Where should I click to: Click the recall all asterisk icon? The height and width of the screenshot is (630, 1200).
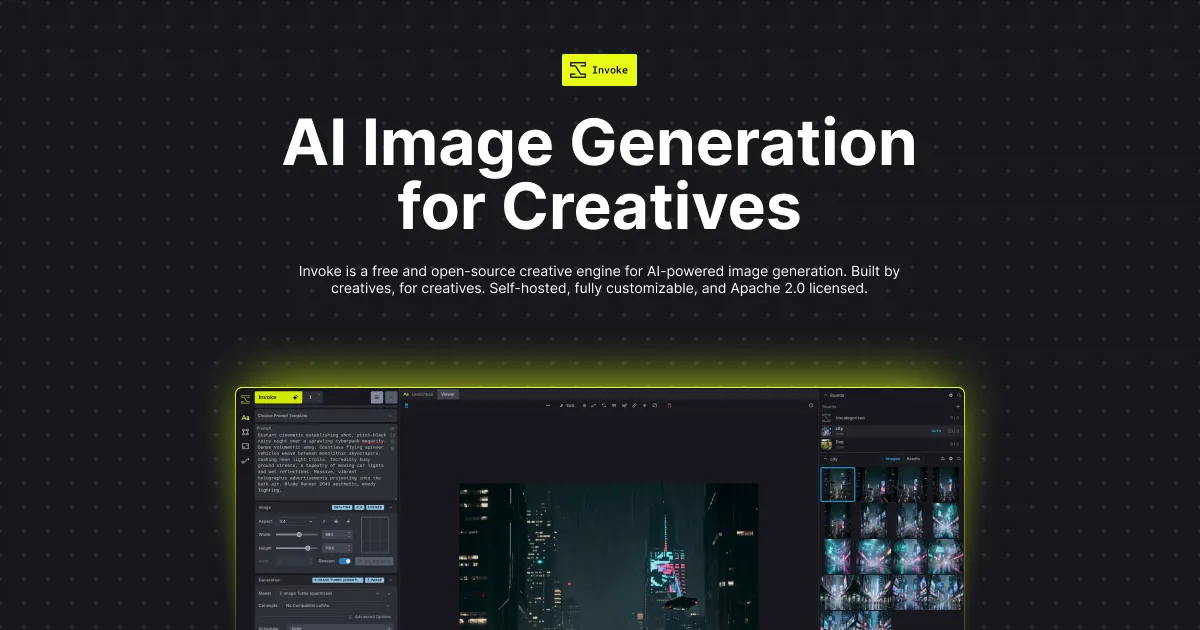644,405
